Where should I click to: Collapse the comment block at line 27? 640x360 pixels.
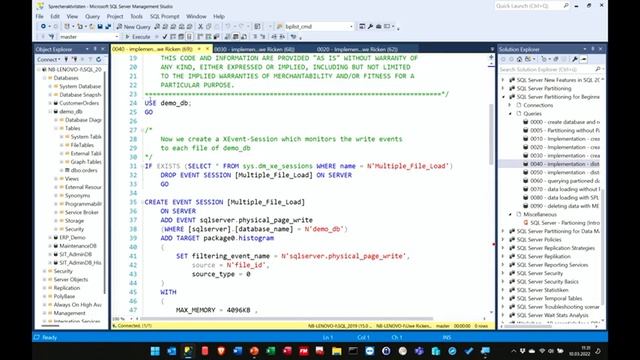142,130
